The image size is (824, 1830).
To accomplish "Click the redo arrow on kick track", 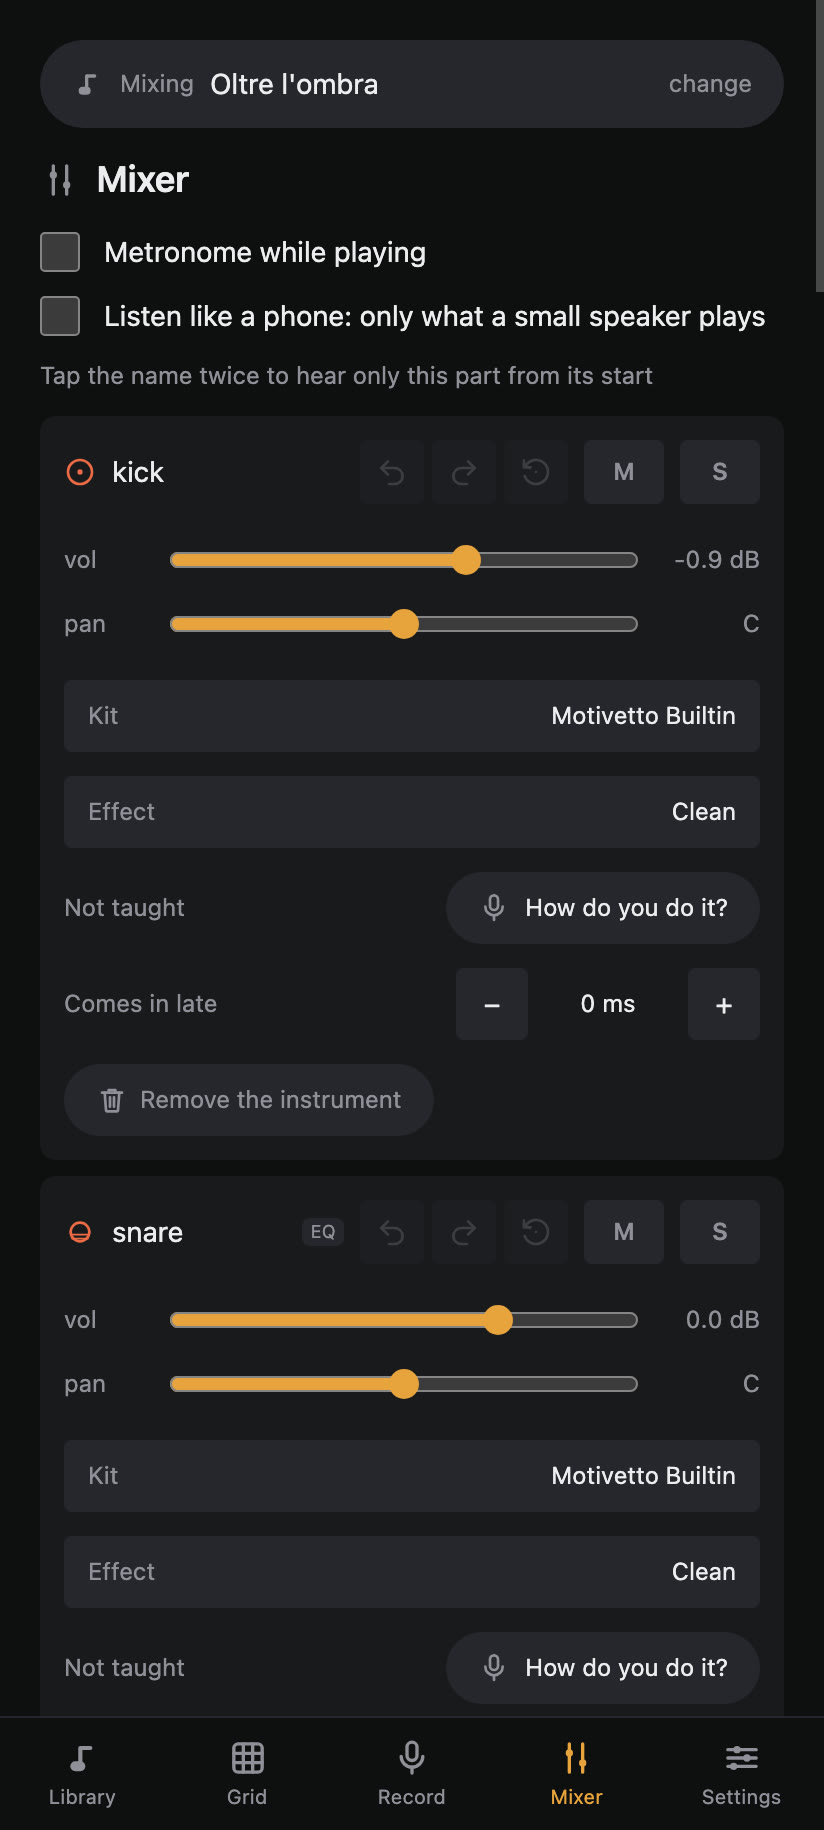I will (x=464, y=472).
